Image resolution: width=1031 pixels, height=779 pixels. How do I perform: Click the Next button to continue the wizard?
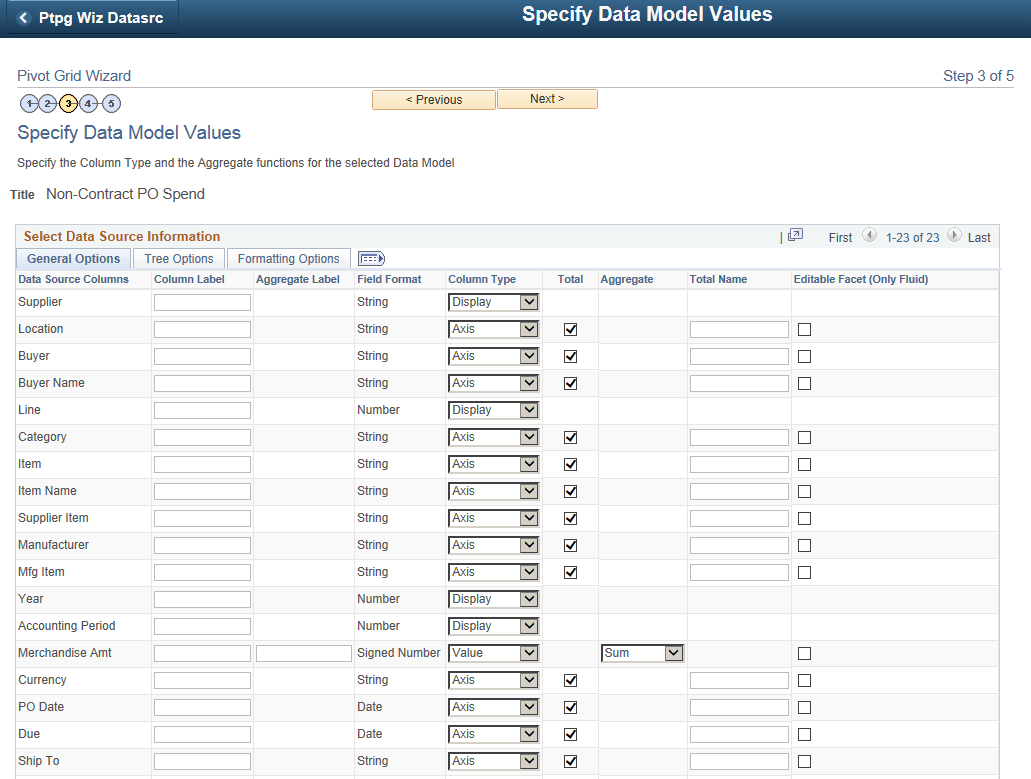coord(547,99)
